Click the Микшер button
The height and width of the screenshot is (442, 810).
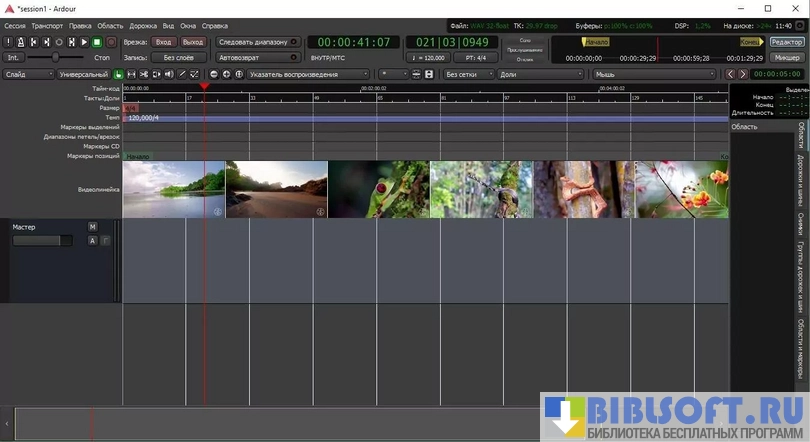point(786,58)
